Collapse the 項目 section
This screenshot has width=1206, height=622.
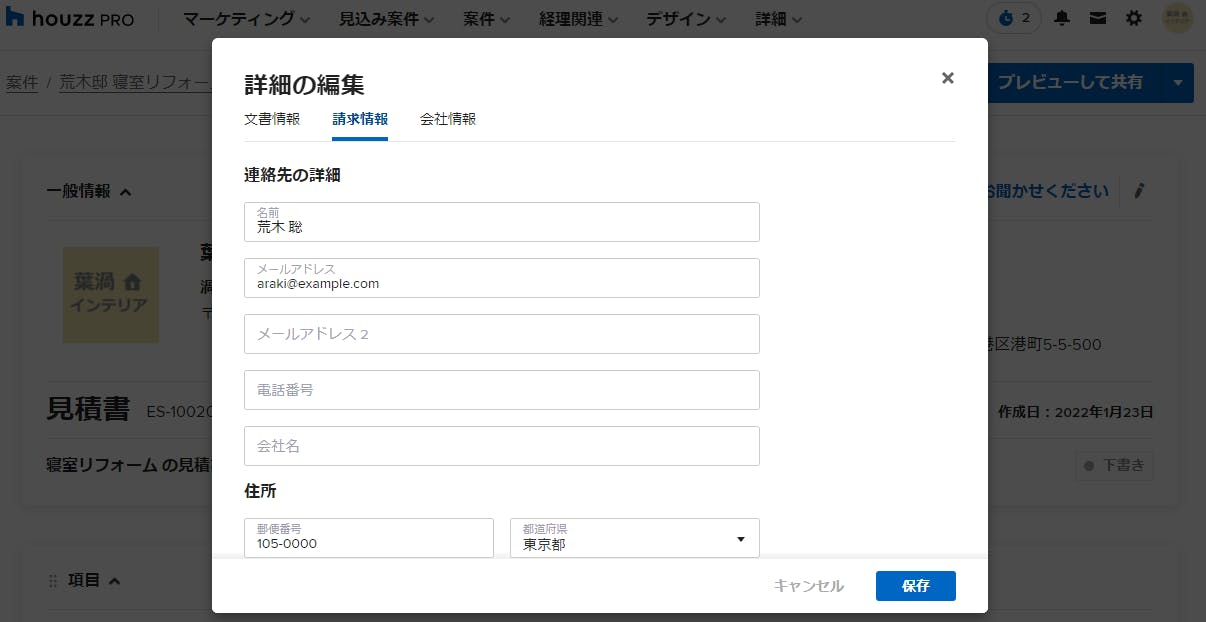pos(114,581)
